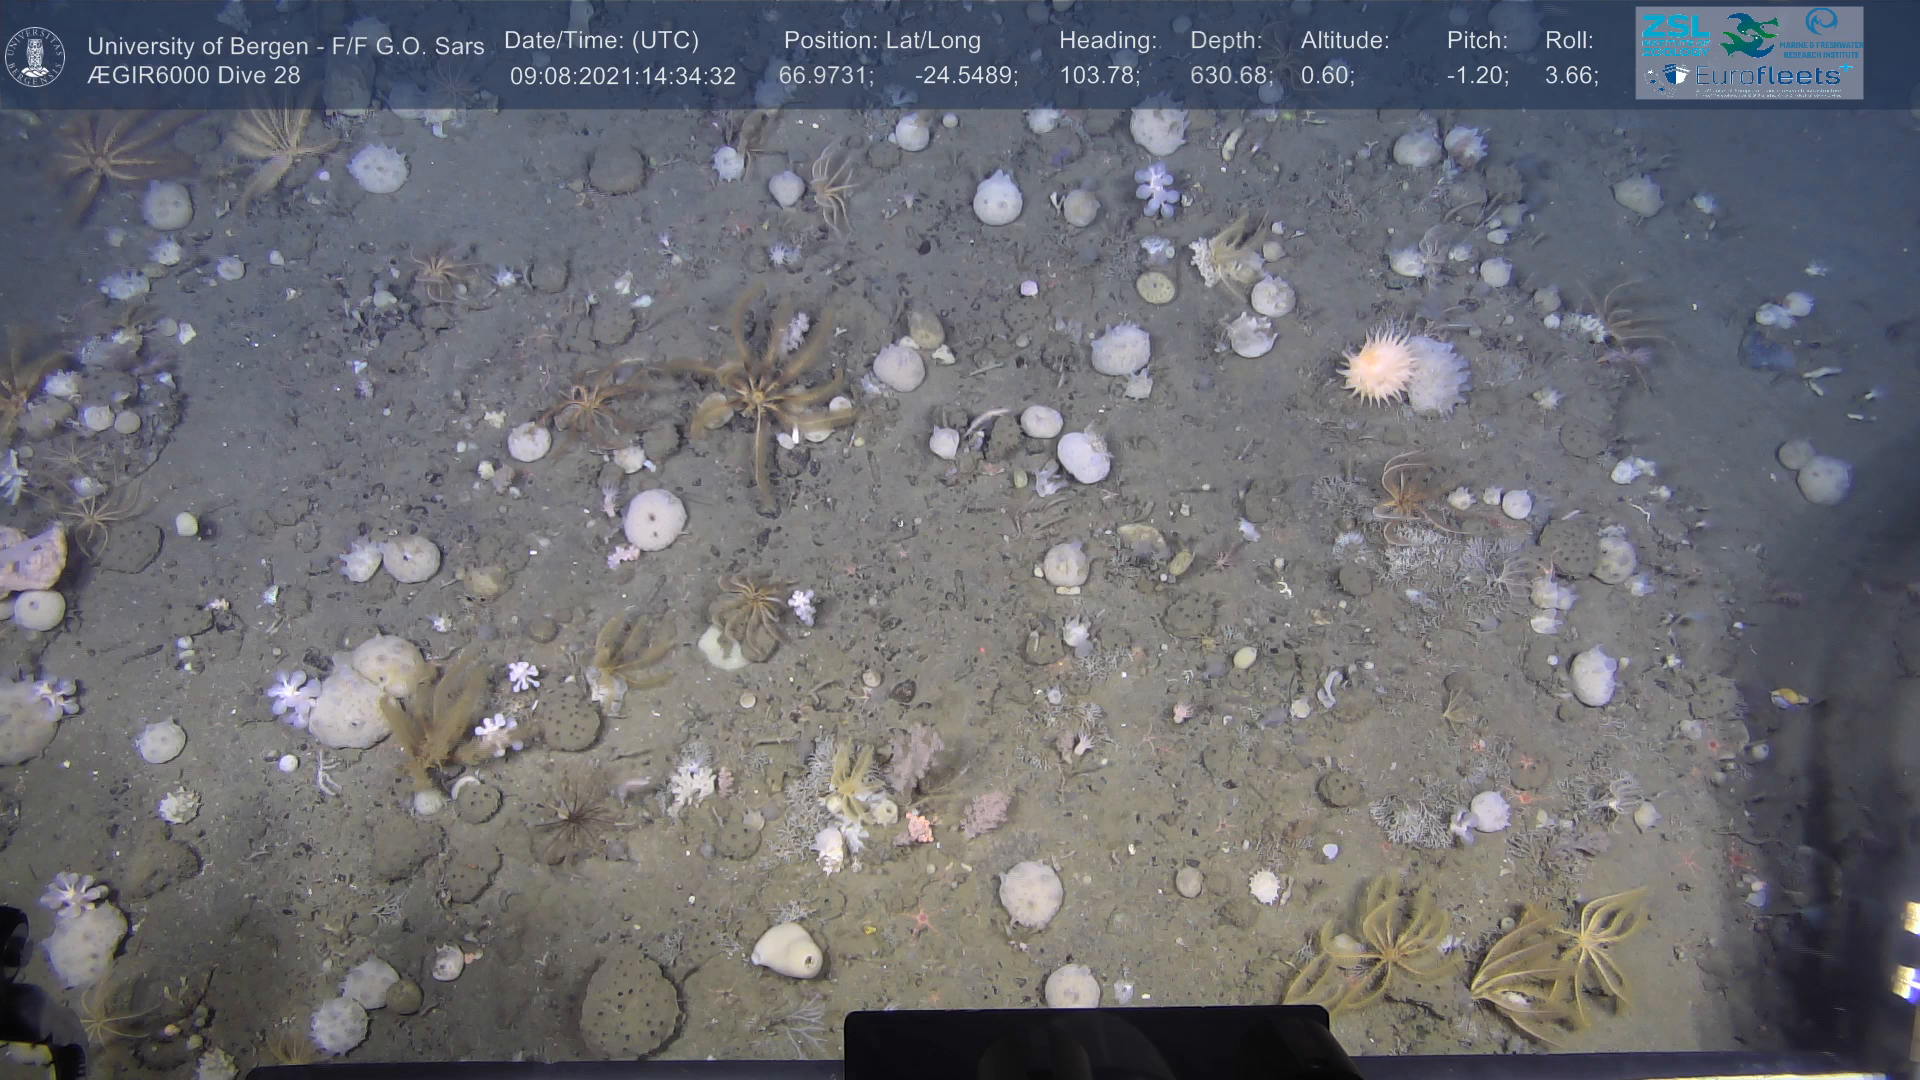Click the ÆGIR6000 Dive 28 text

[193, 76]
